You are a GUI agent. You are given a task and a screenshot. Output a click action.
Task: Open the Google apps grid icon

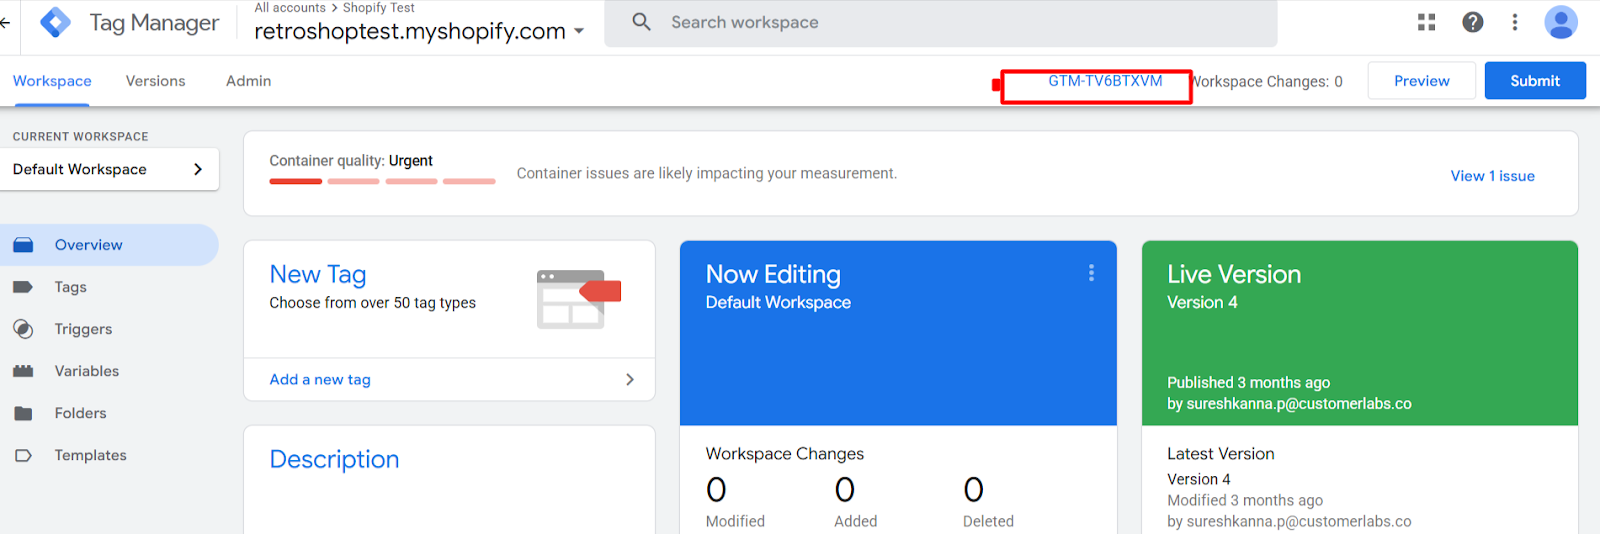pos(1427,22)
